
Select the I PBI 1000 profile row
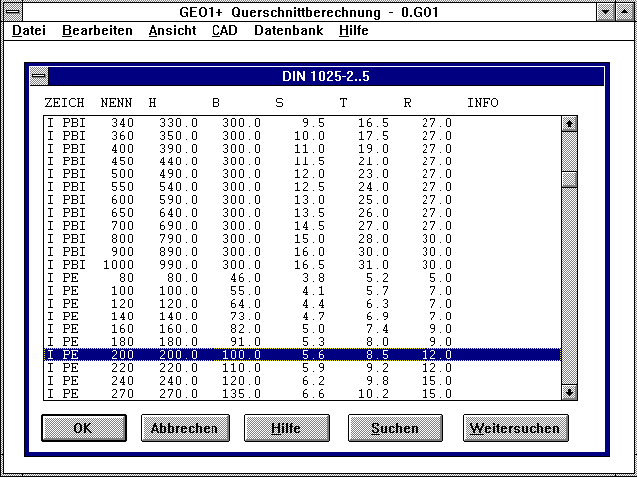[300, 263]
